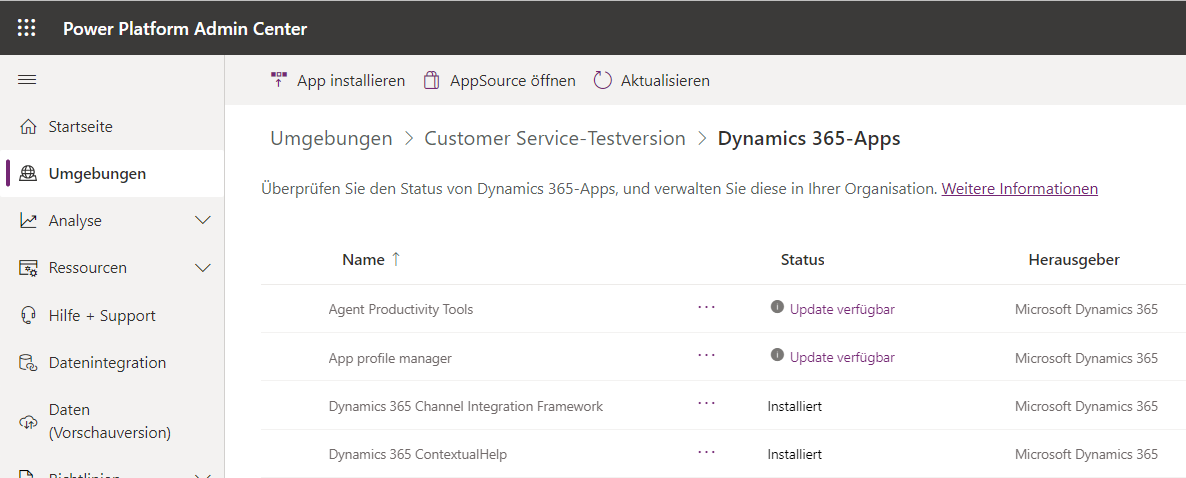This screenshot has width=1186, height=478.
Task: Click the Aktualisieren refresh icon
Action: pos(602,80)
